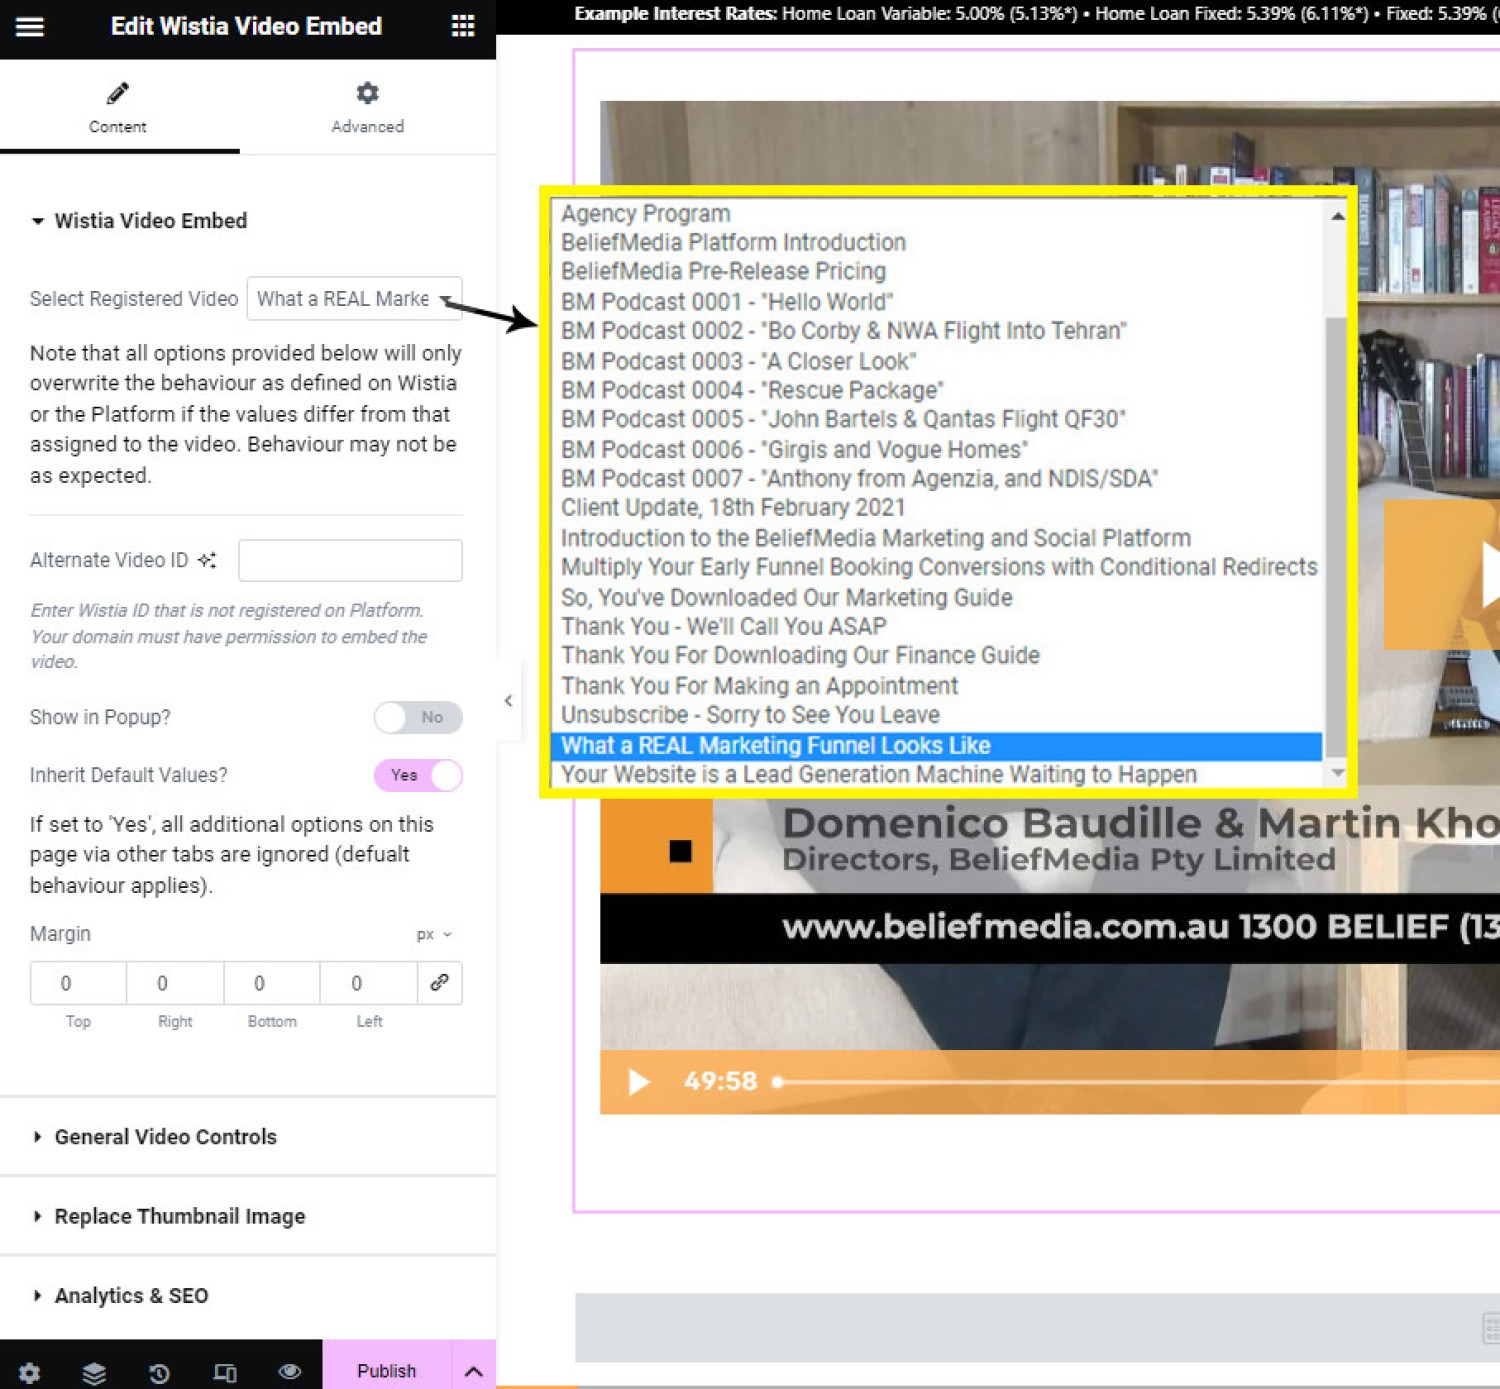The width and height of the screenshot is (1500, 1389).
Task: Select 'BM Podcast 0003 - A Closer Look' option
Action: point(738,361)
